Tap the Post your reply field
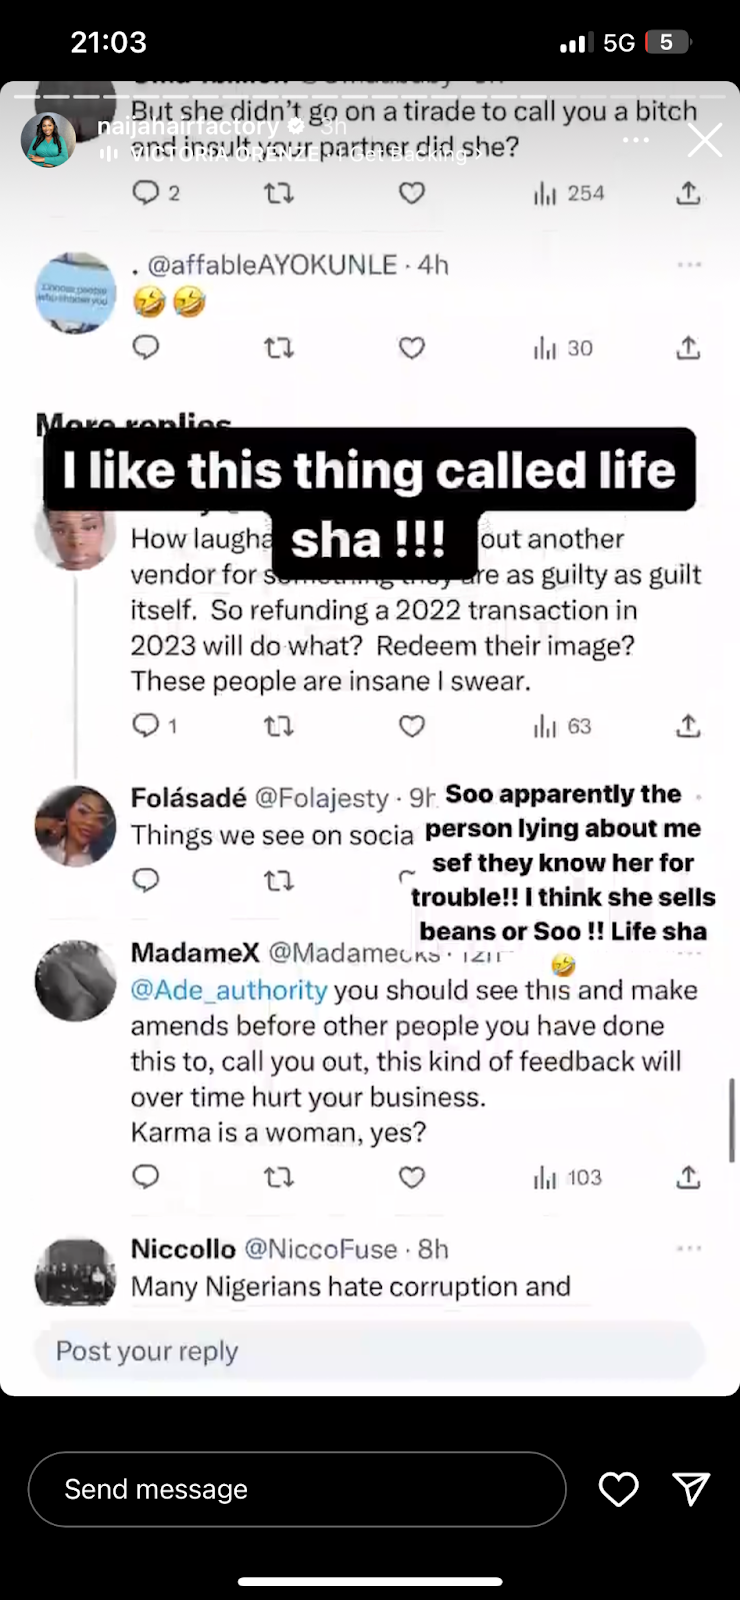740x1600 pixels. click(369, 1351)
